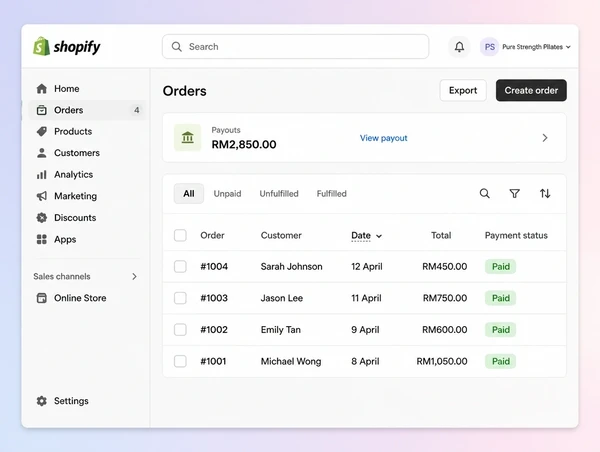The image size is (600, 452).
Task: Toggle the select all orders checkbox
Action: [180, 235]
